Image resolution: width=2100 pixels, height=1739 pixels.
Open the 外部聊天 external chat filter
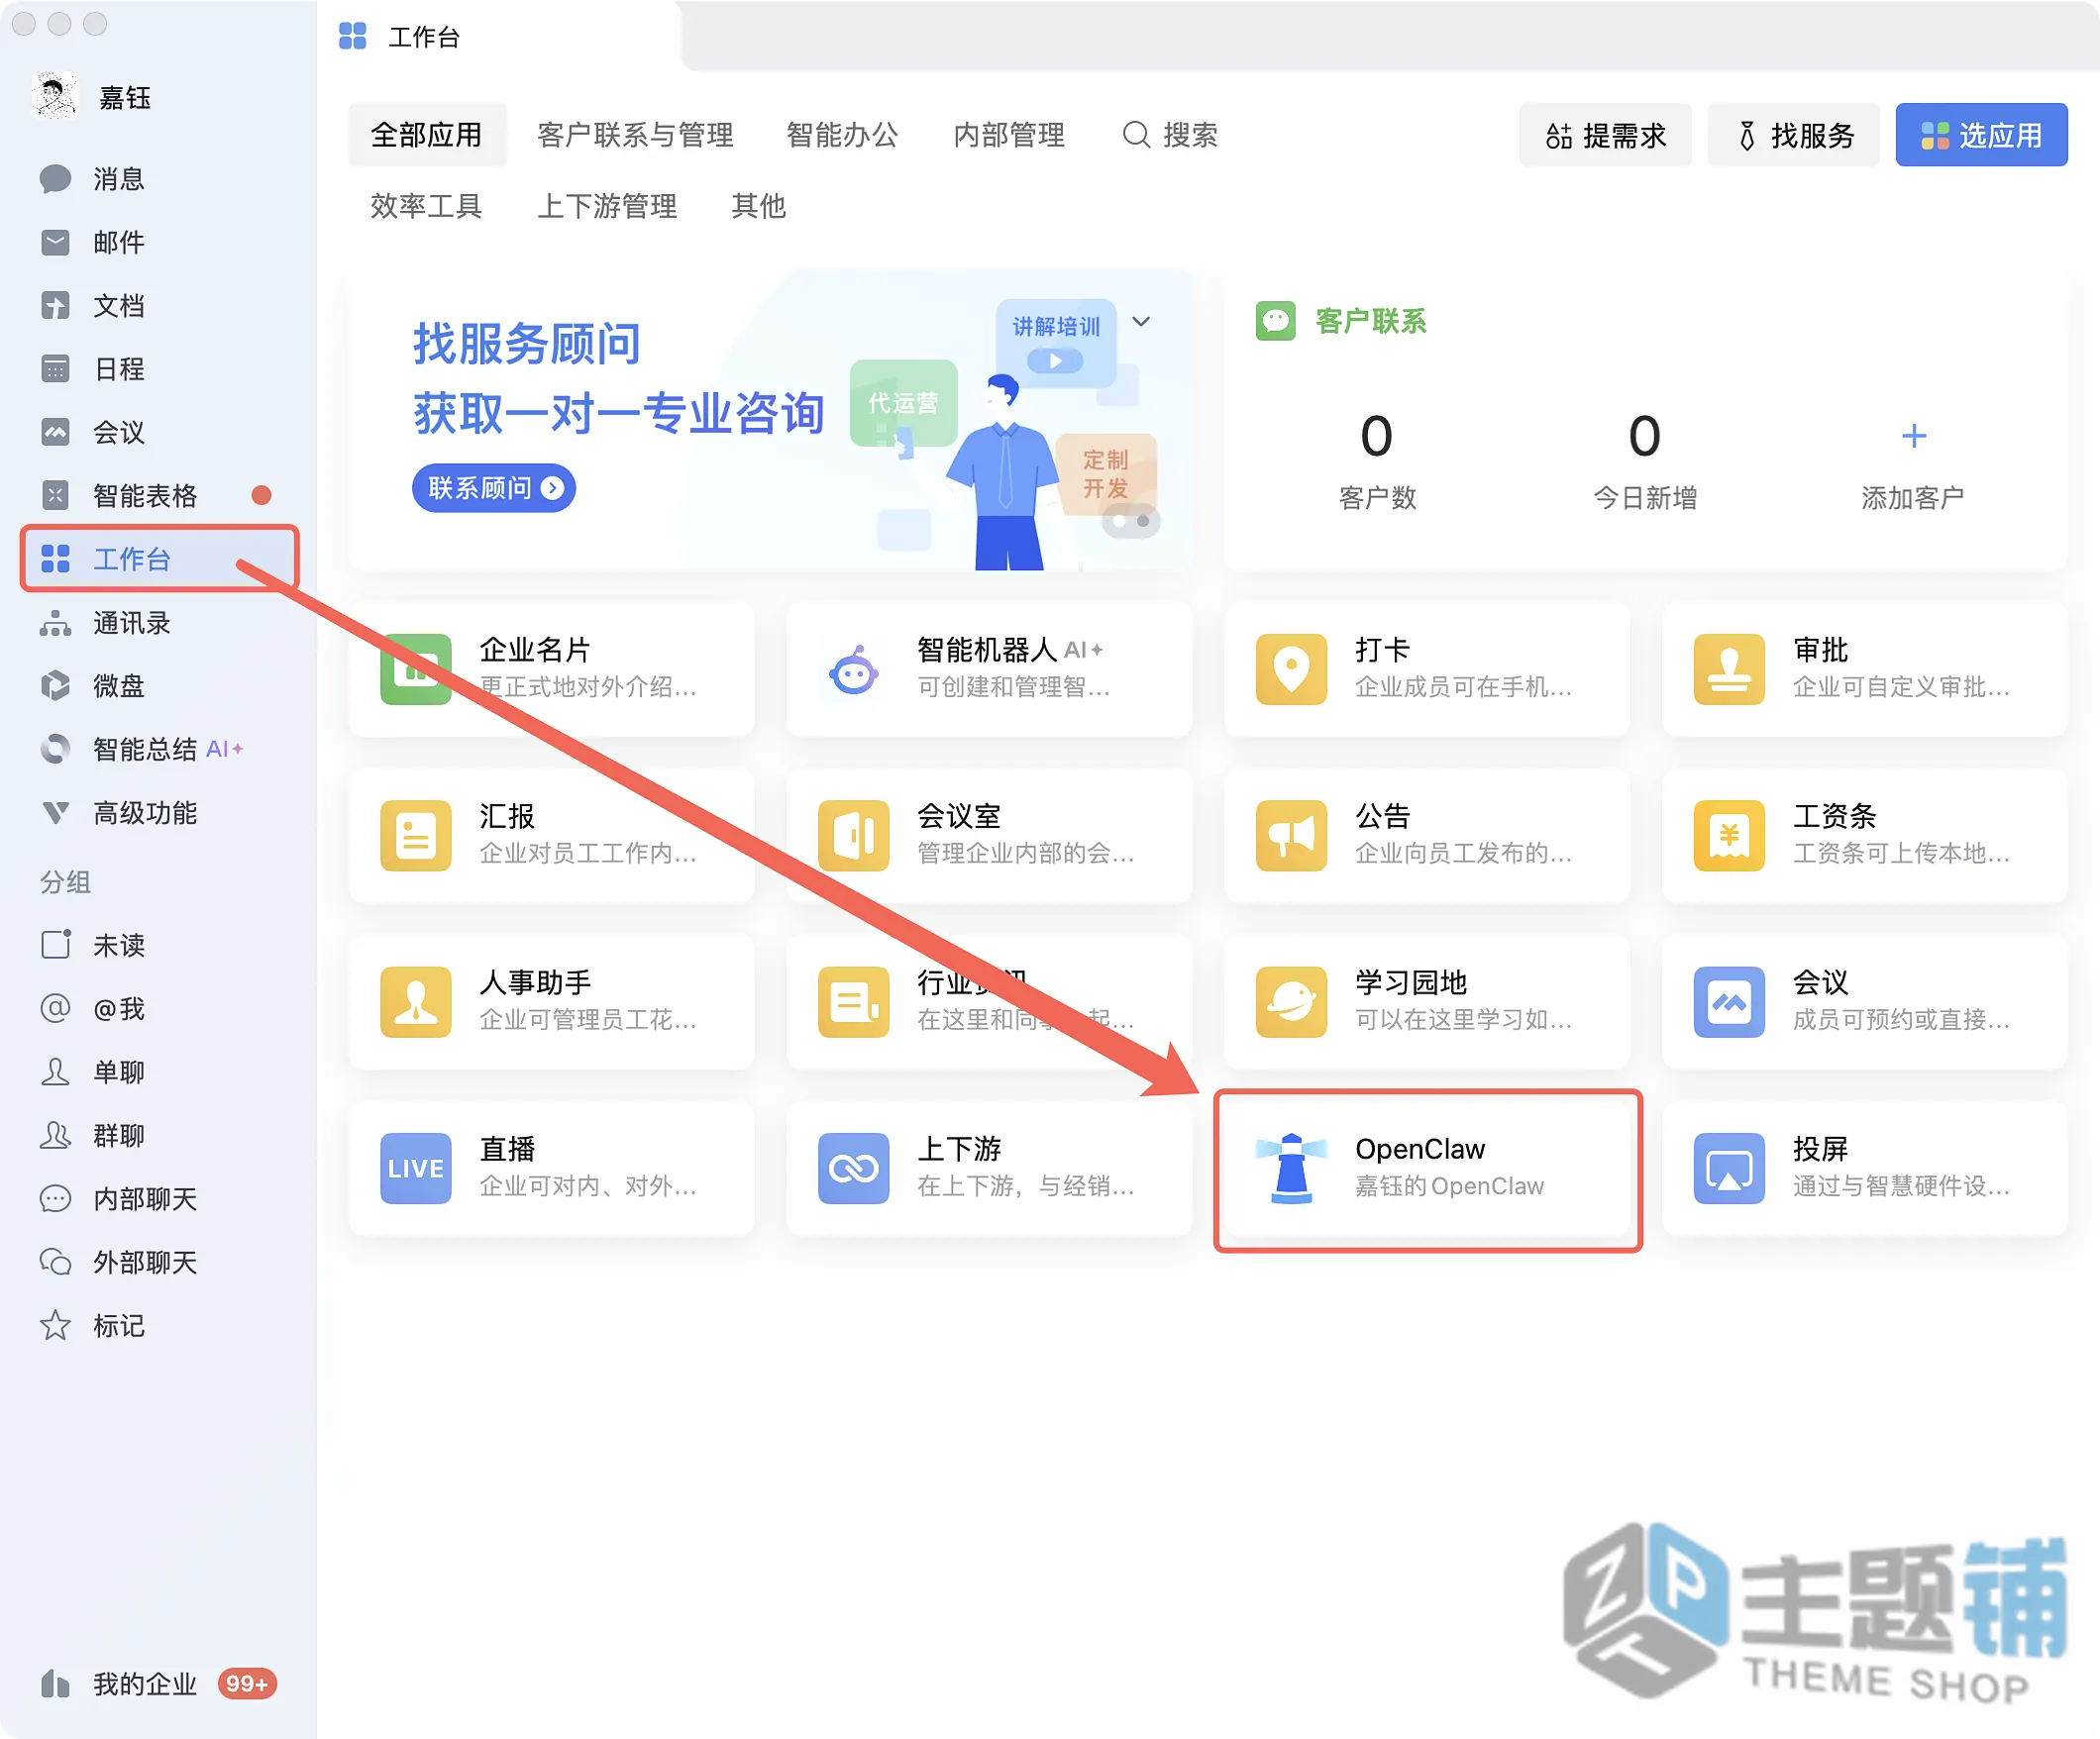118,1262
